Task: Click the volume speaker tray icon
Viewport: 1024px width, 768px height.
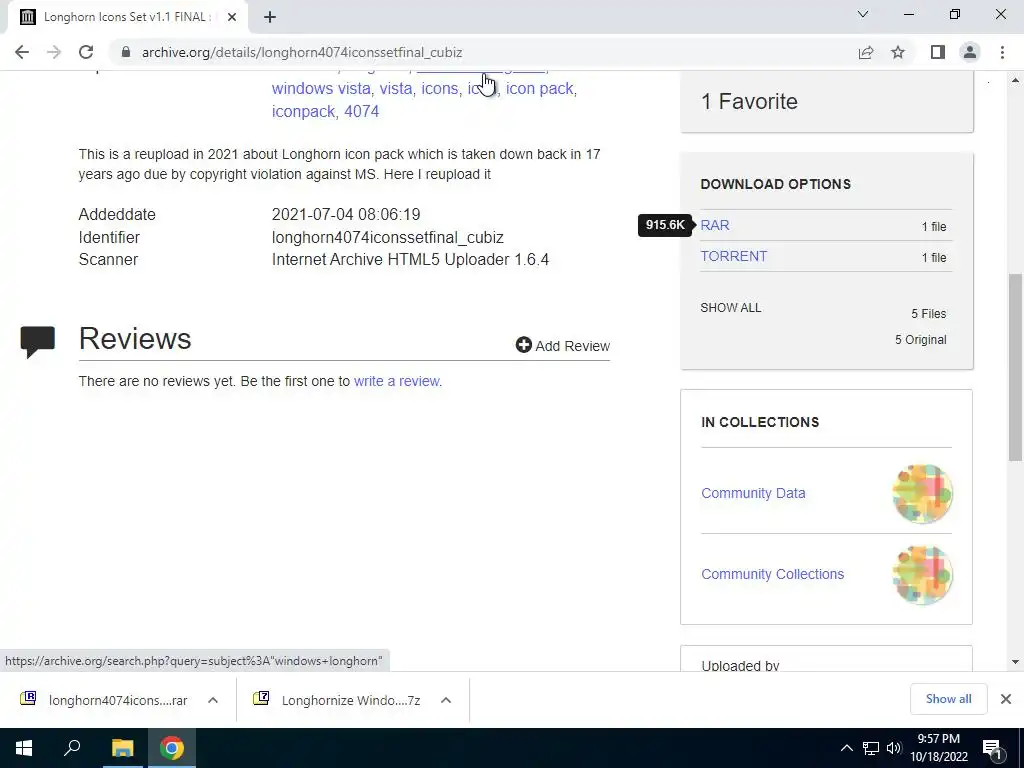Action: pos(894,748)
